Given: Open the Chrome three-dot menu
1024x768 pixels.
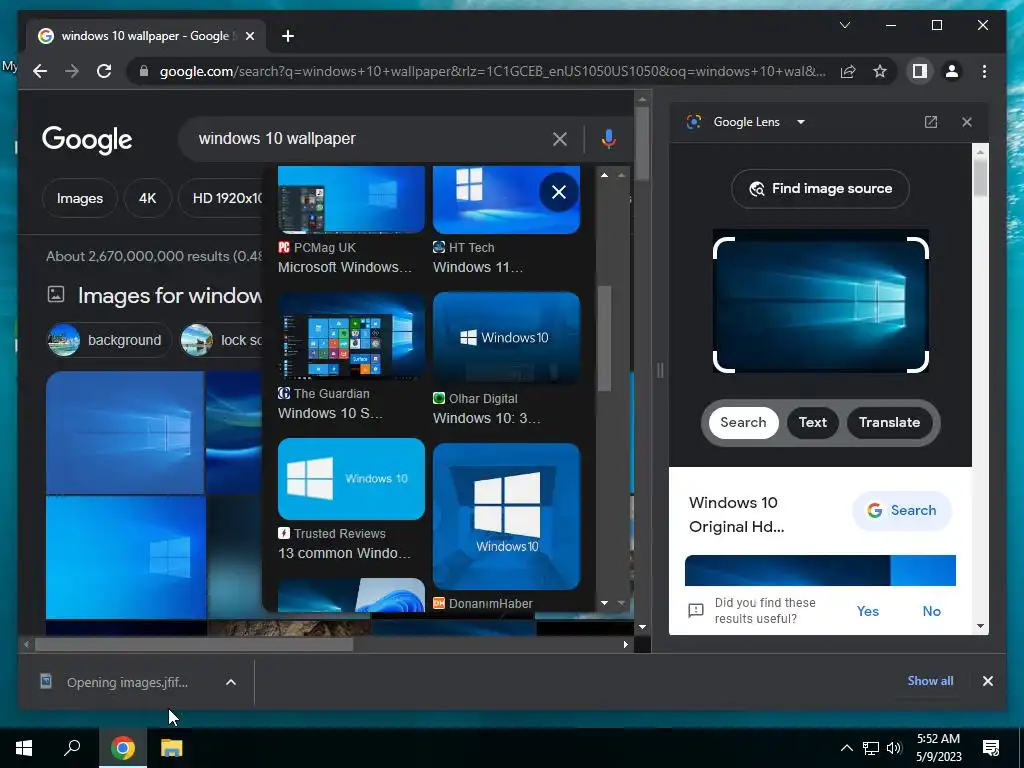Looking at the screenshot, I should tap(984, 71).
